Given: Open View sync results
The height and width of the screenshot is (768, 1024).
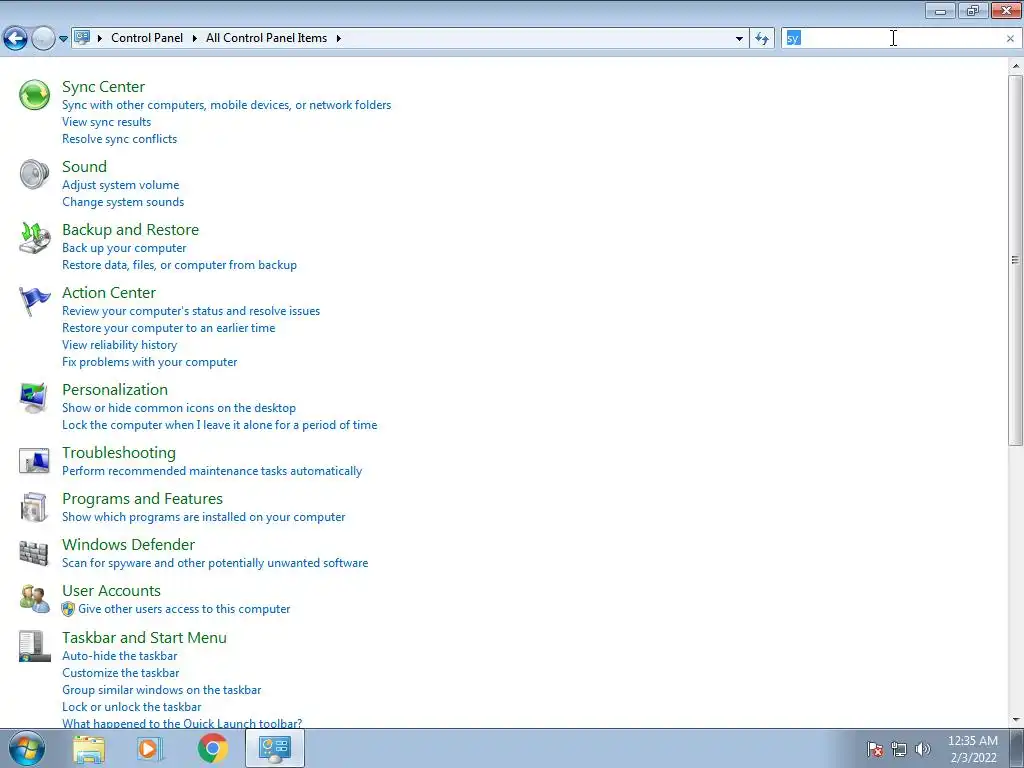Looking at the screenshot, I should (x=106, y=122).
